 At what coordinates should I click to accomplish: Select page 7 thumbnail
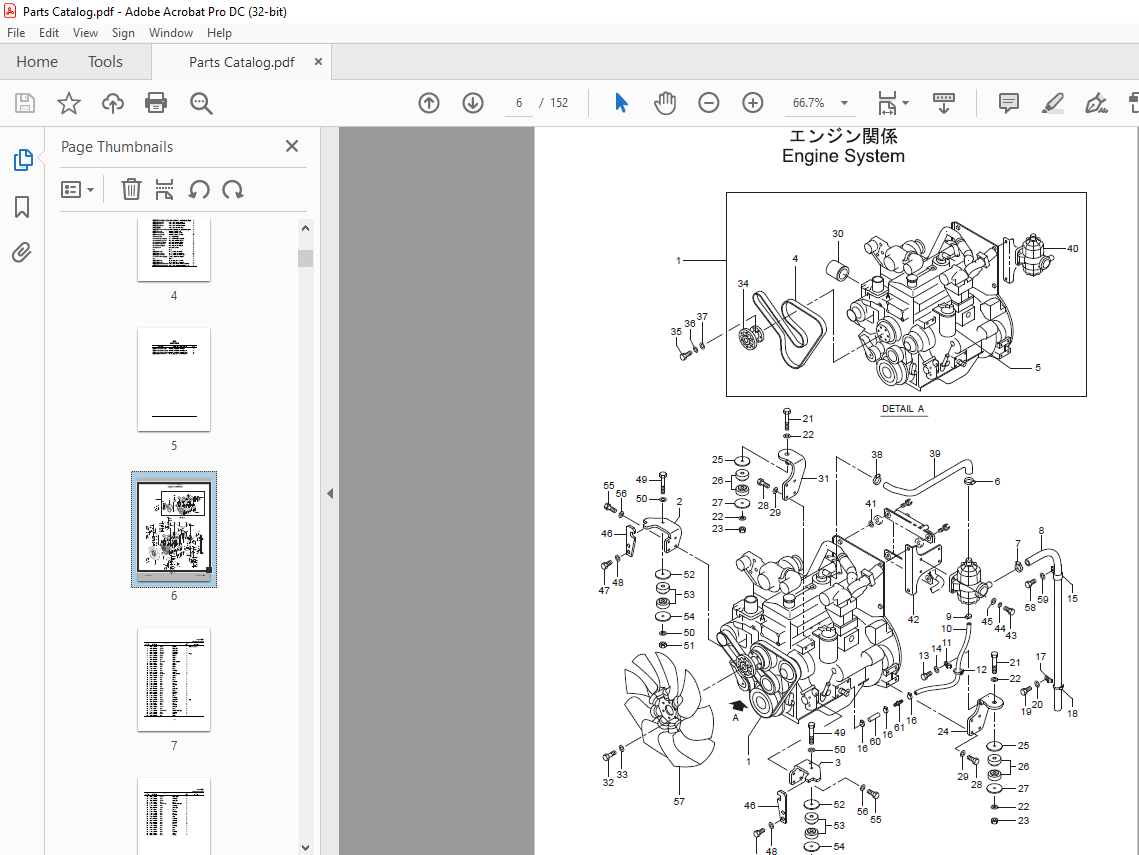tap(174, 679)
